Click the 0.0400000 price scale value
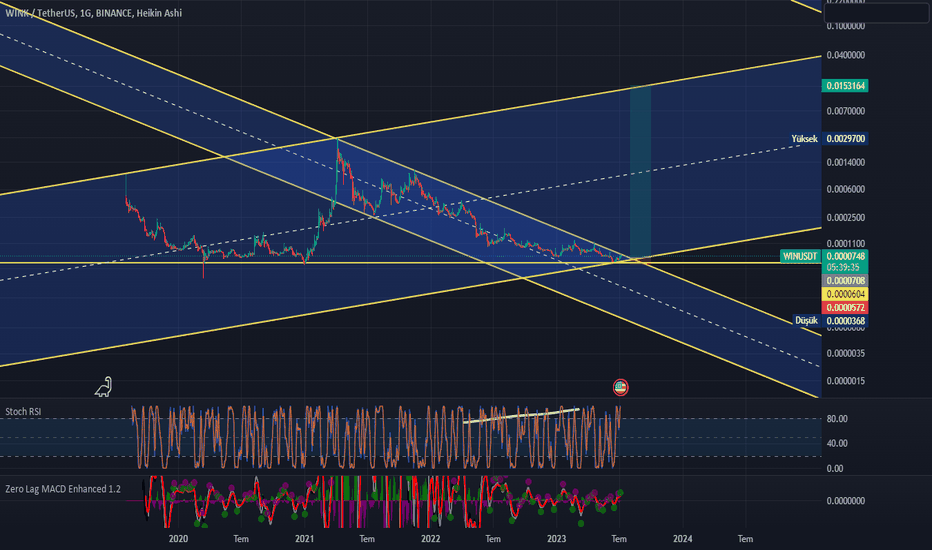932x550 pixels. (x=845, y=55)
